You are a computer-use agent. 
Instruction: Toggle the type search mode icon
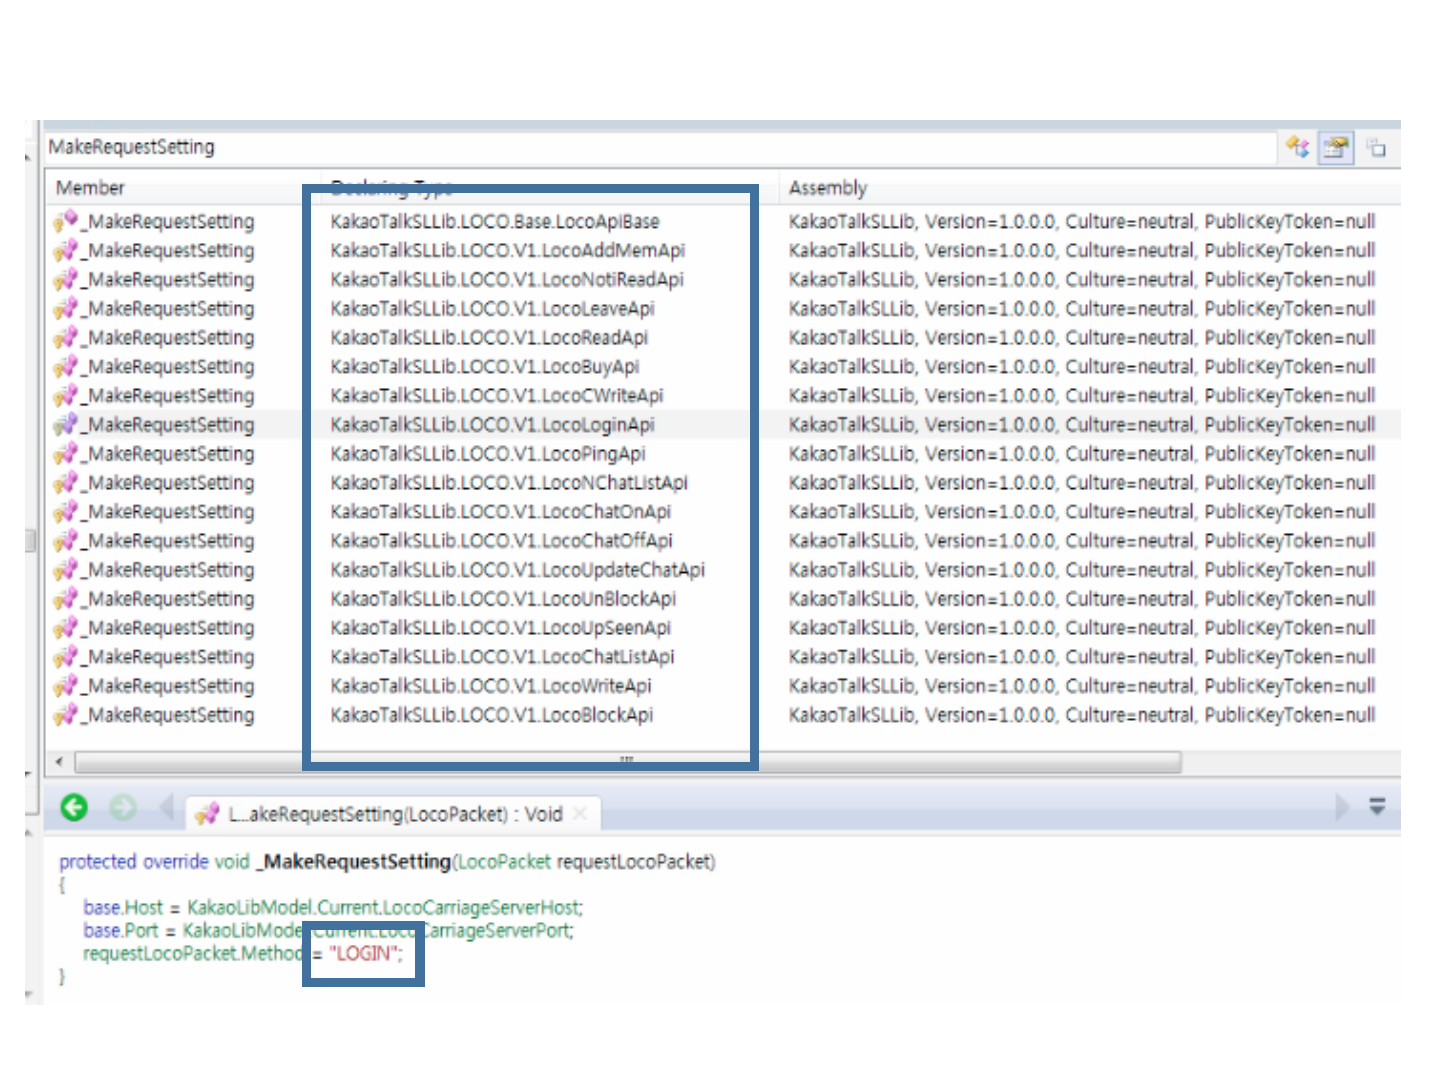tap(1297, 147)
